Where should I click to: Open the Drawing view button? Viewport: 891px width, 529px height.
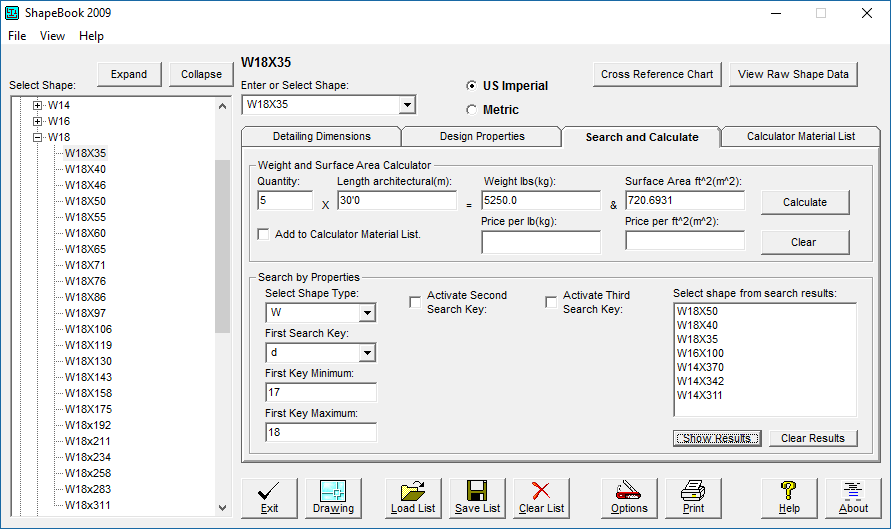(x=333, y=498)
